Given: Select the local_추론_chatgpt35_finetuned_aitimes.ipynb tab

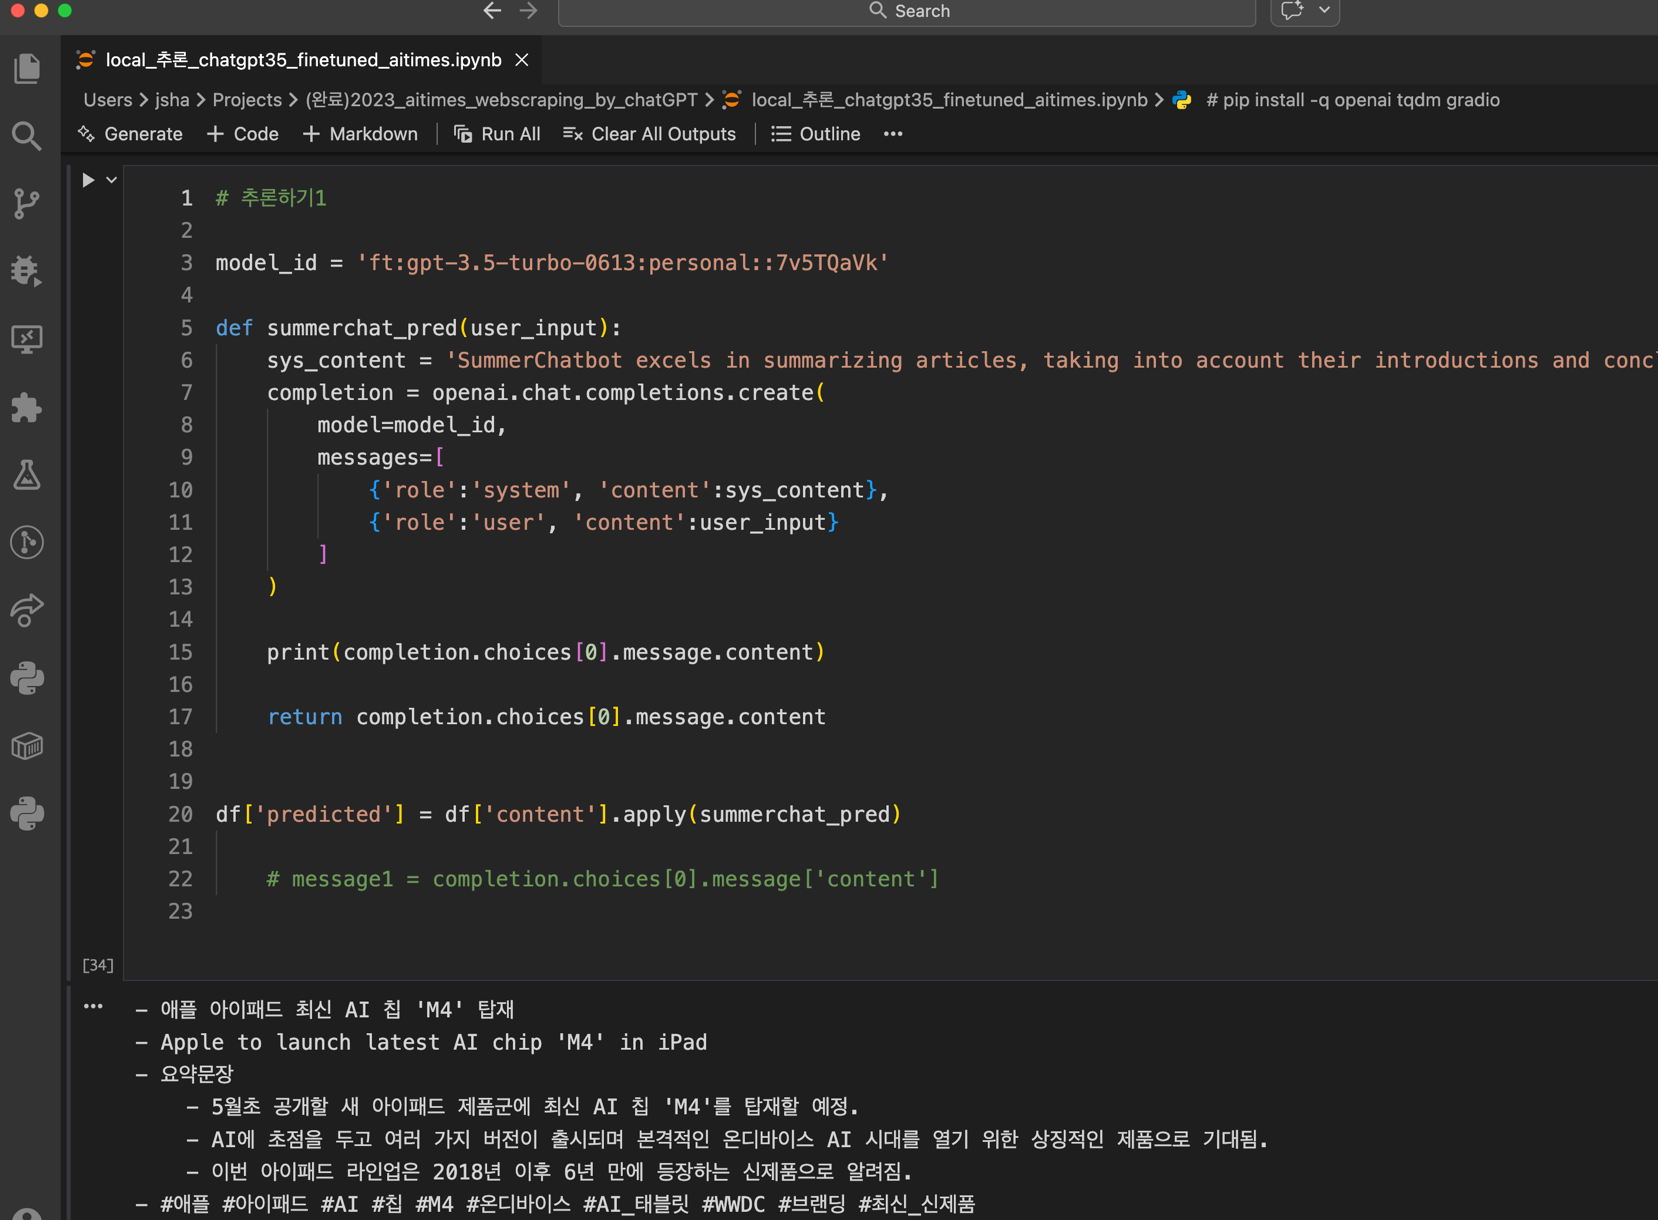Looking at the screenshot, I should pos(303,60).
